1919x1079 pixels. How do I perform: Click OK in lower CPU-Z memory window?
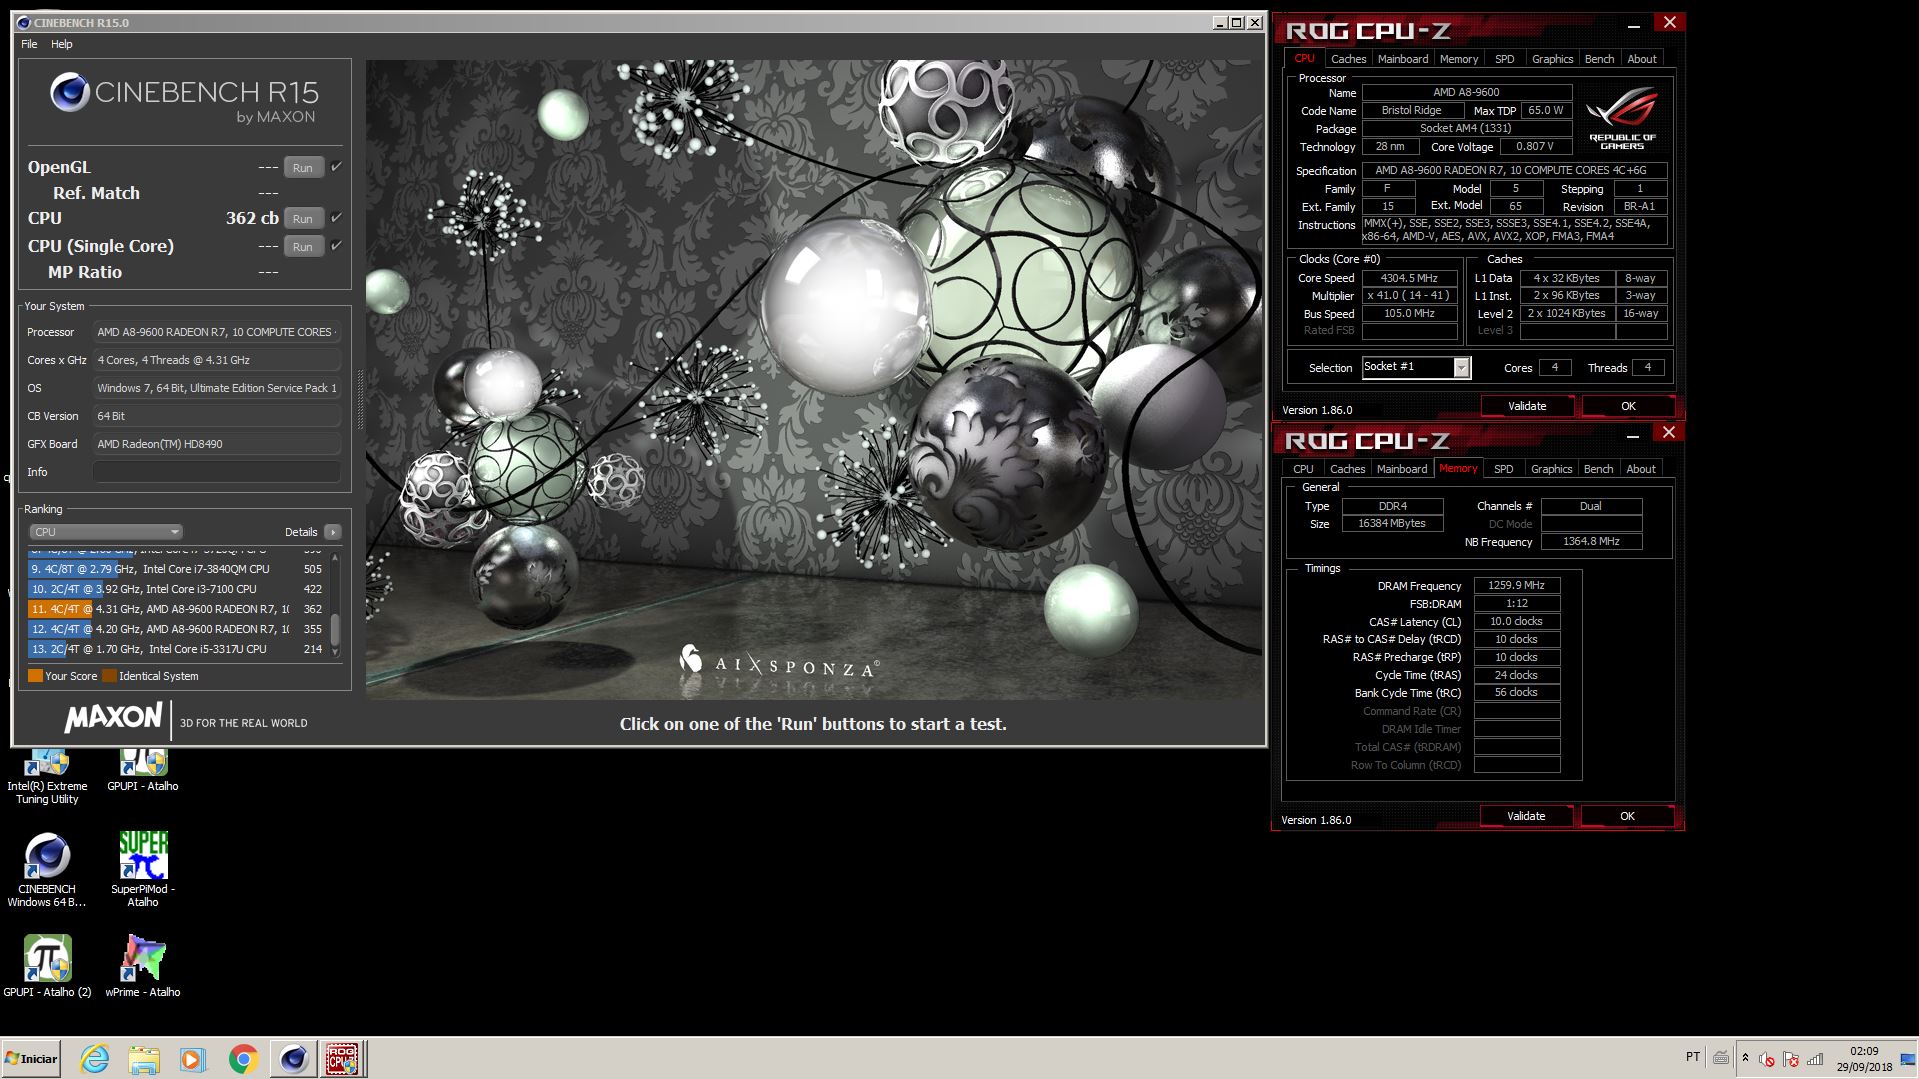pyautogui.click(x=1627, y=816)
